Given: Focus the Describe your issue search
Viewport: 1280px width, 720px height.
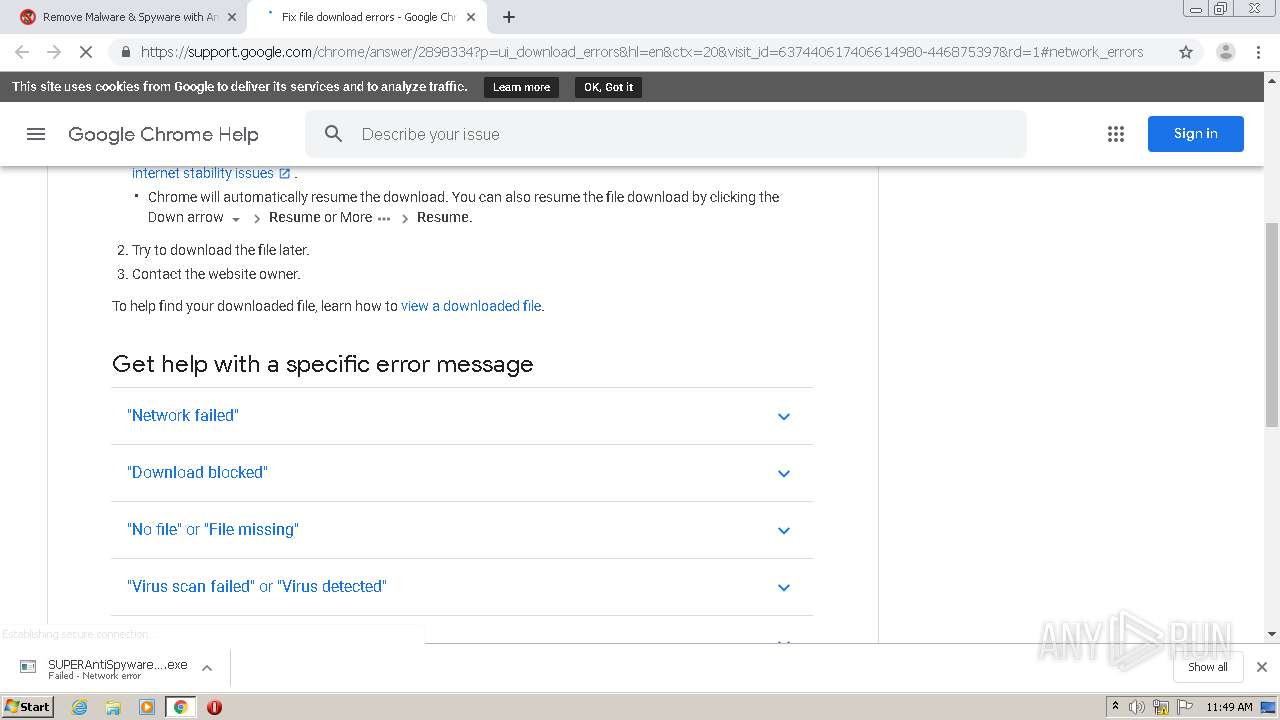Looking at the screenshot, I should pyautogui.click(x=666, y=134).
